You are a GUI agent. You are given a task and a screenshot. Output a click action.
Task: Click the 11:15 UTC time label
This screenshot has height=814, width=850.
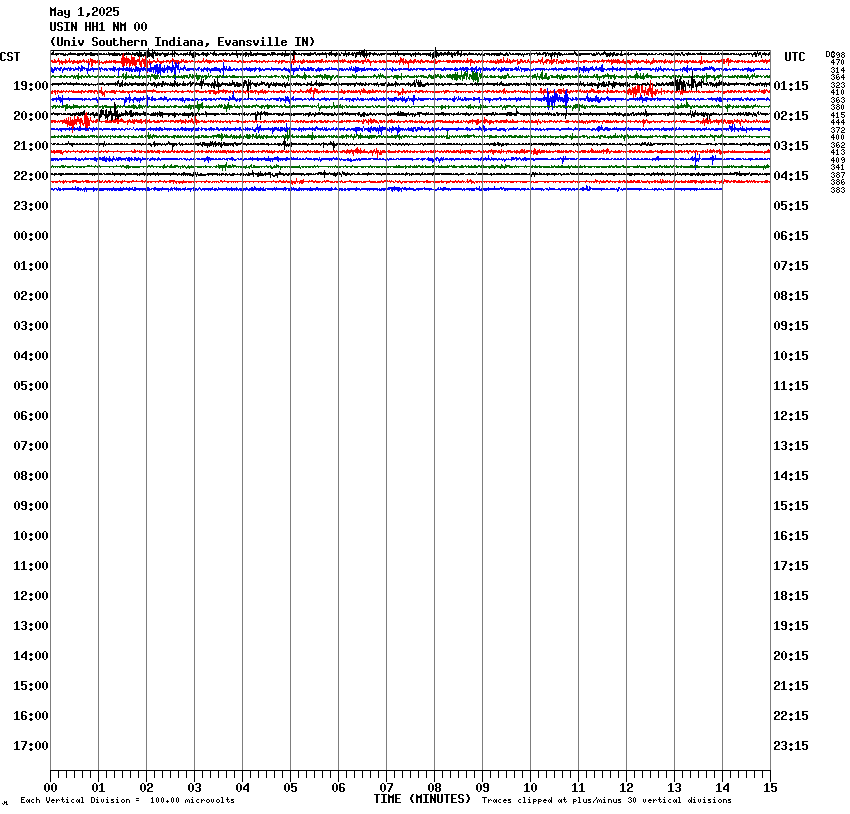[791, 386]
